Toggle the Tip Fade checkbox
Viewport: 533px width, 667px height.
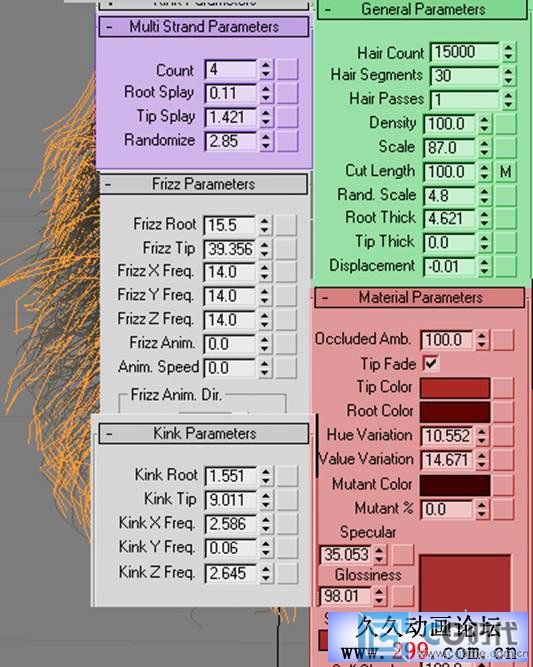pyautogui.click(x=430, y=364)
